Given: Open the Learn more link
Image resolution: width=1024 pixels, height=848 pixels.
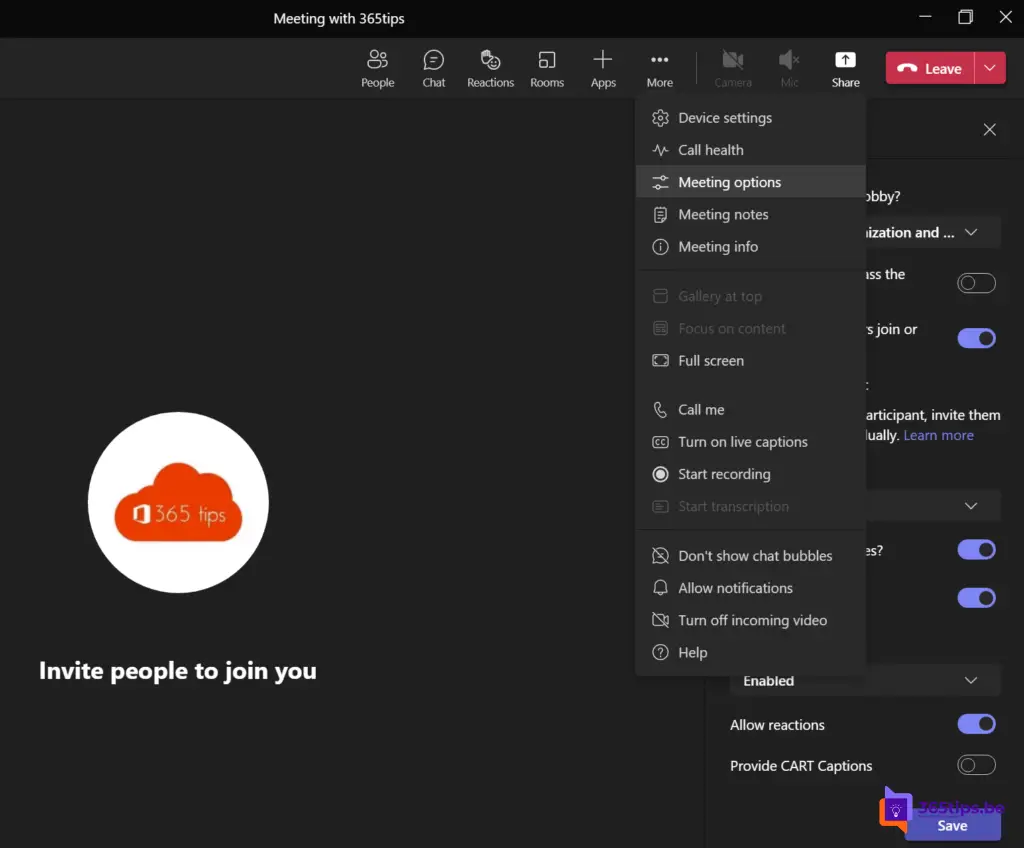Looking at the screenshot, I should point(938,435).
